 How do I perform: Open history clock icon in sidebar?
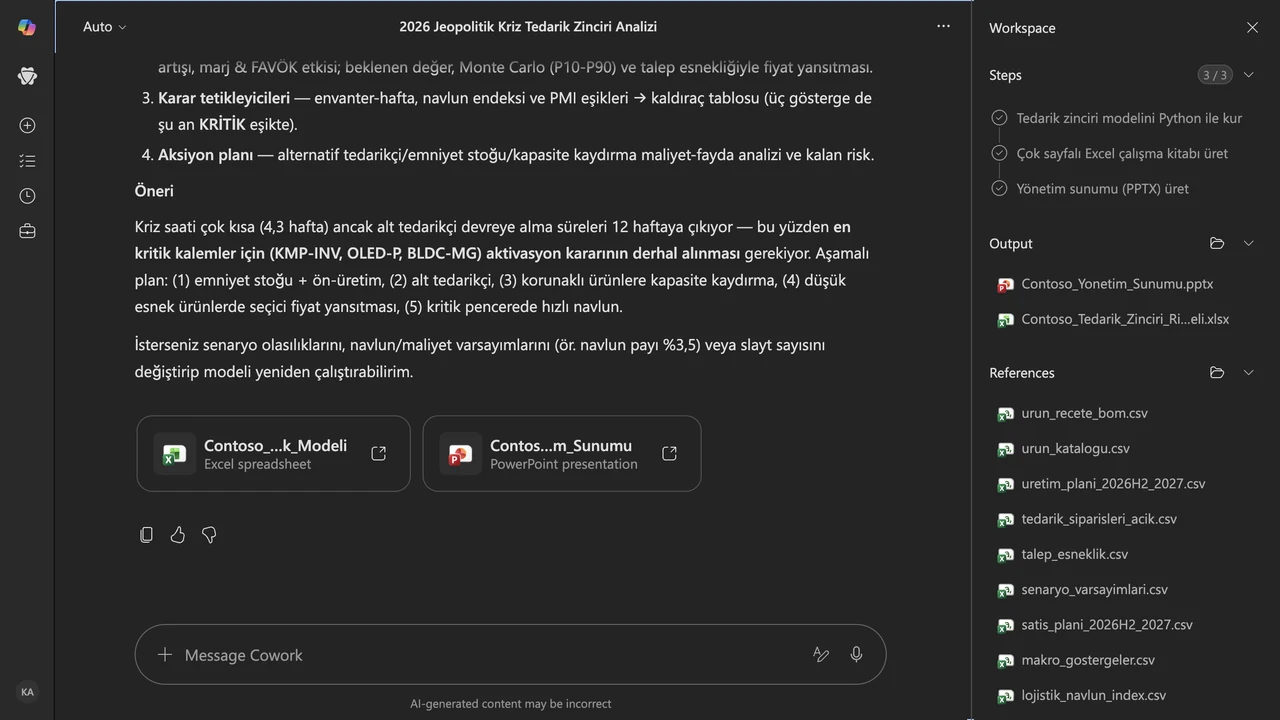pos(27,196)
